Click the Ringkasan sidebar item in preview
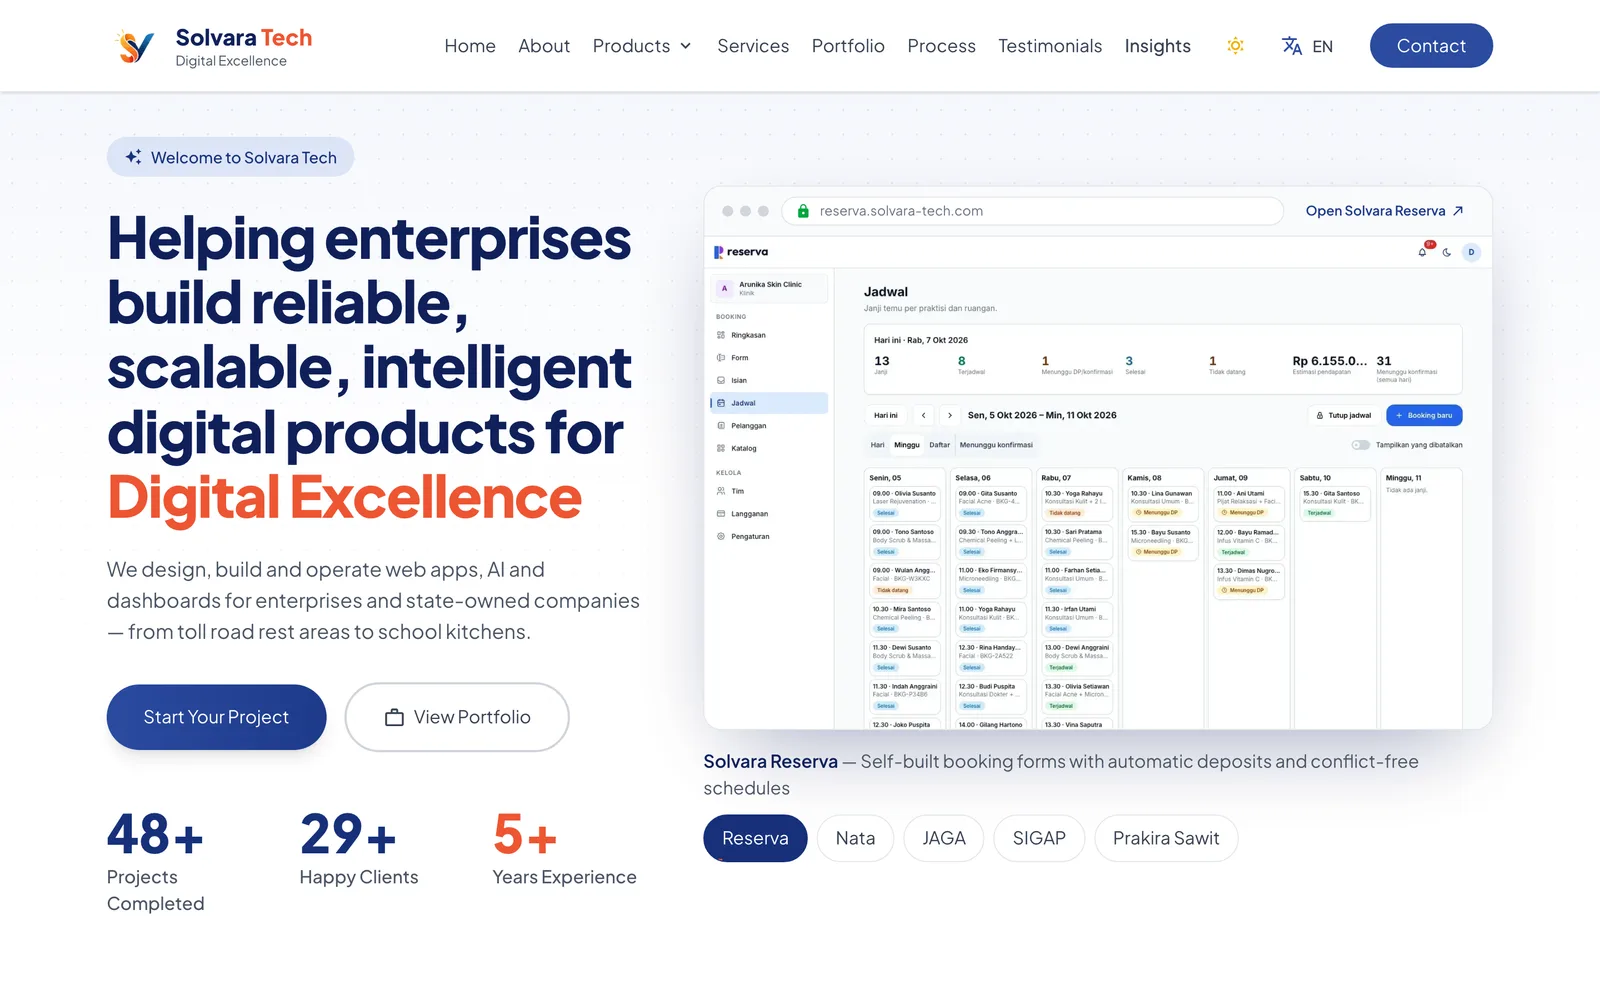The height and width of the screenshot is (1000, 1600). [x=769, y=335]
